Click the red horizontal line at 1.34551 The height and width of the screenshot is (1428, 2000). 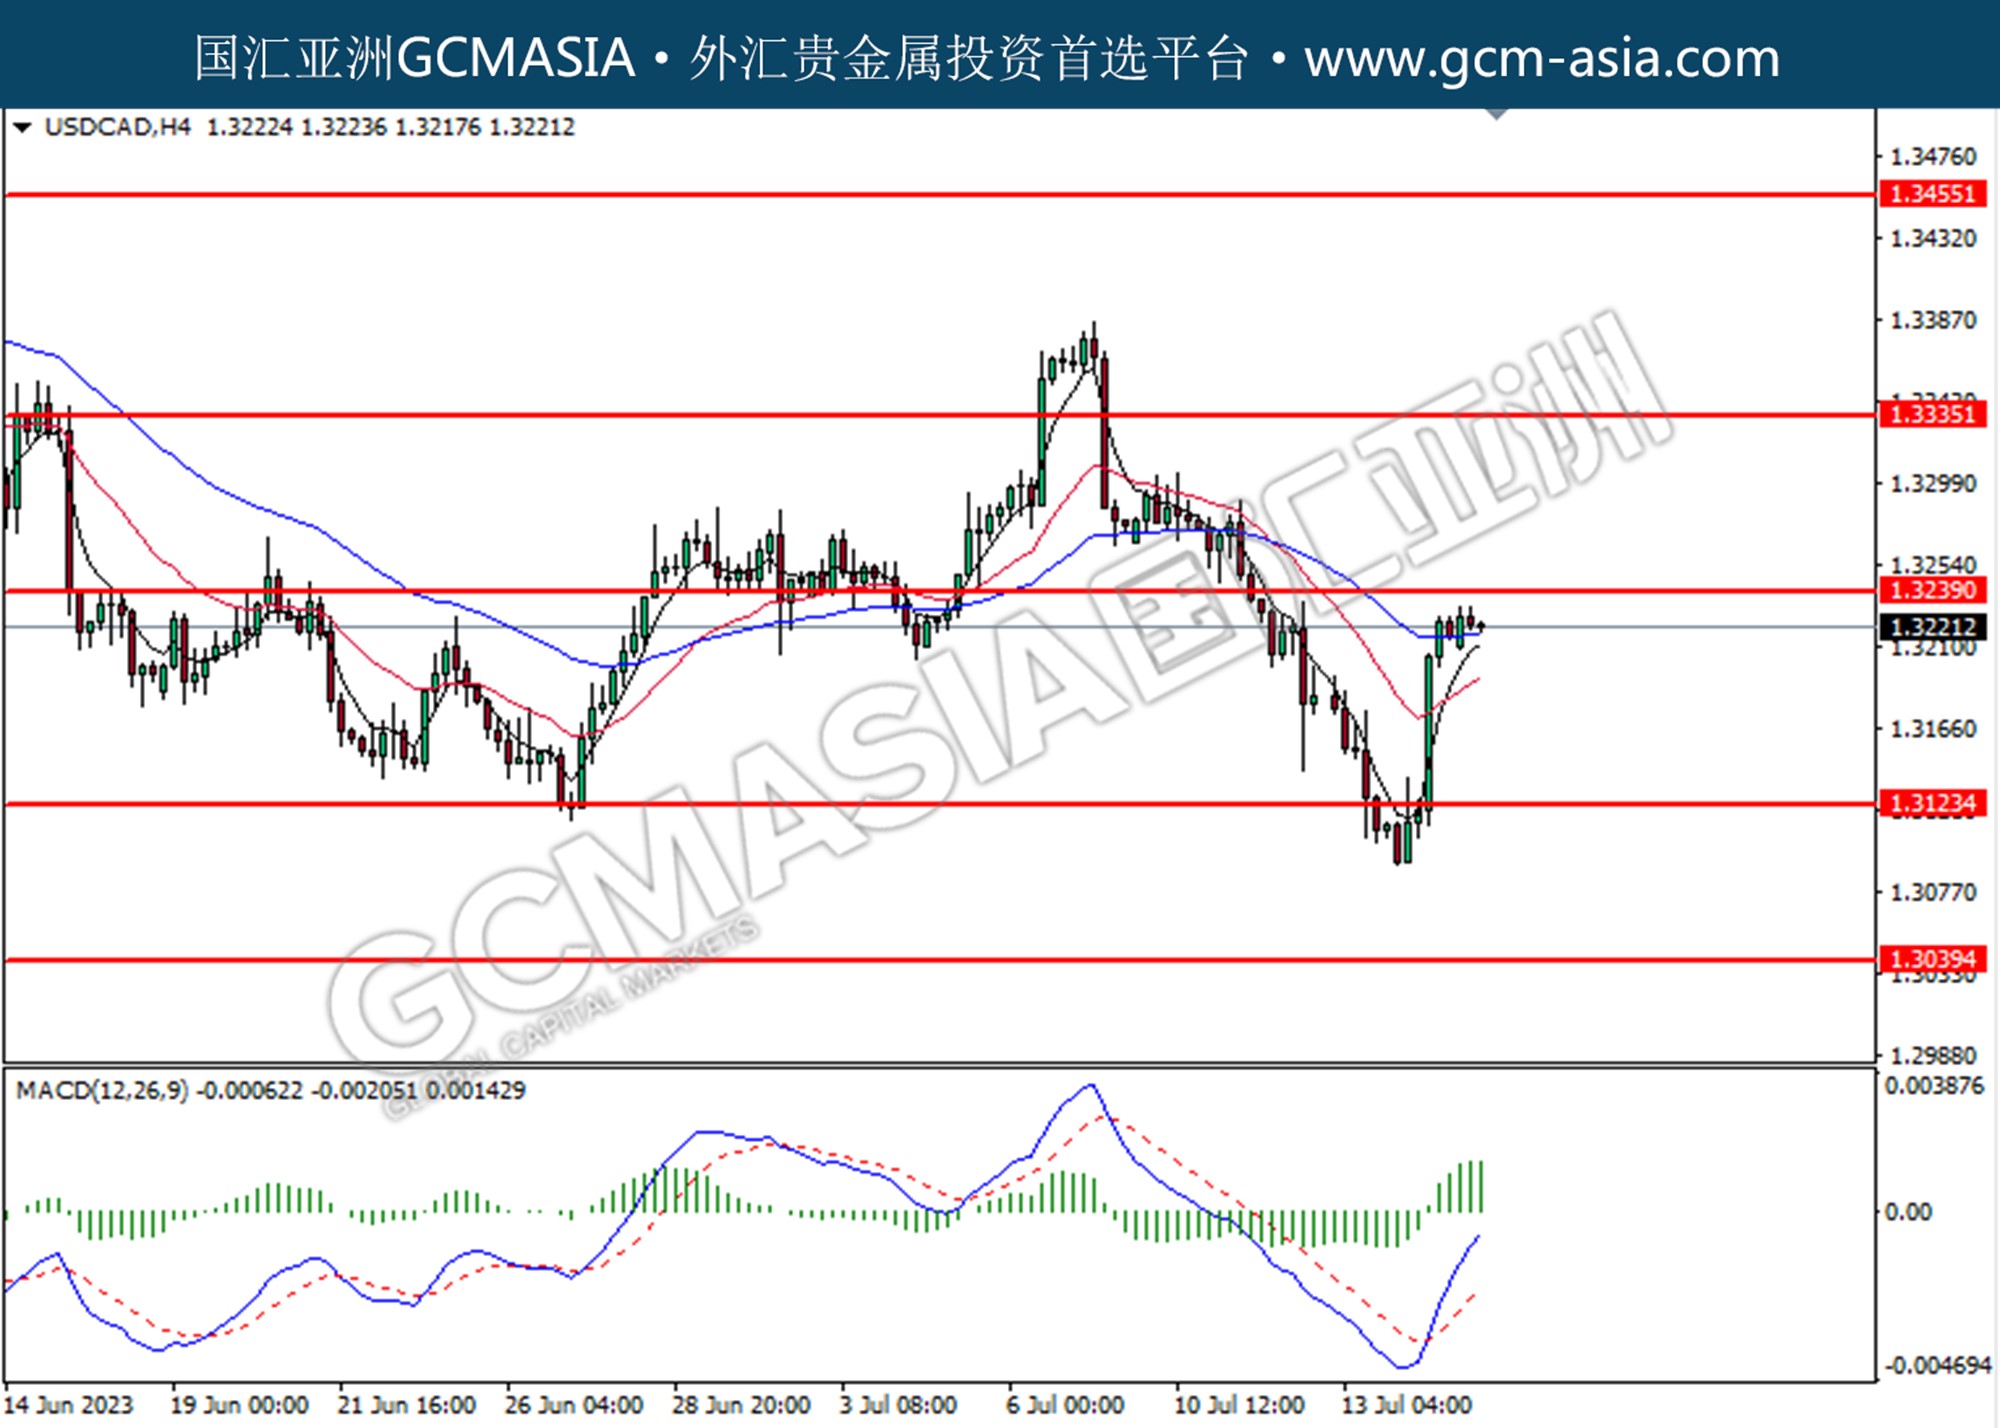pos(940,195)
